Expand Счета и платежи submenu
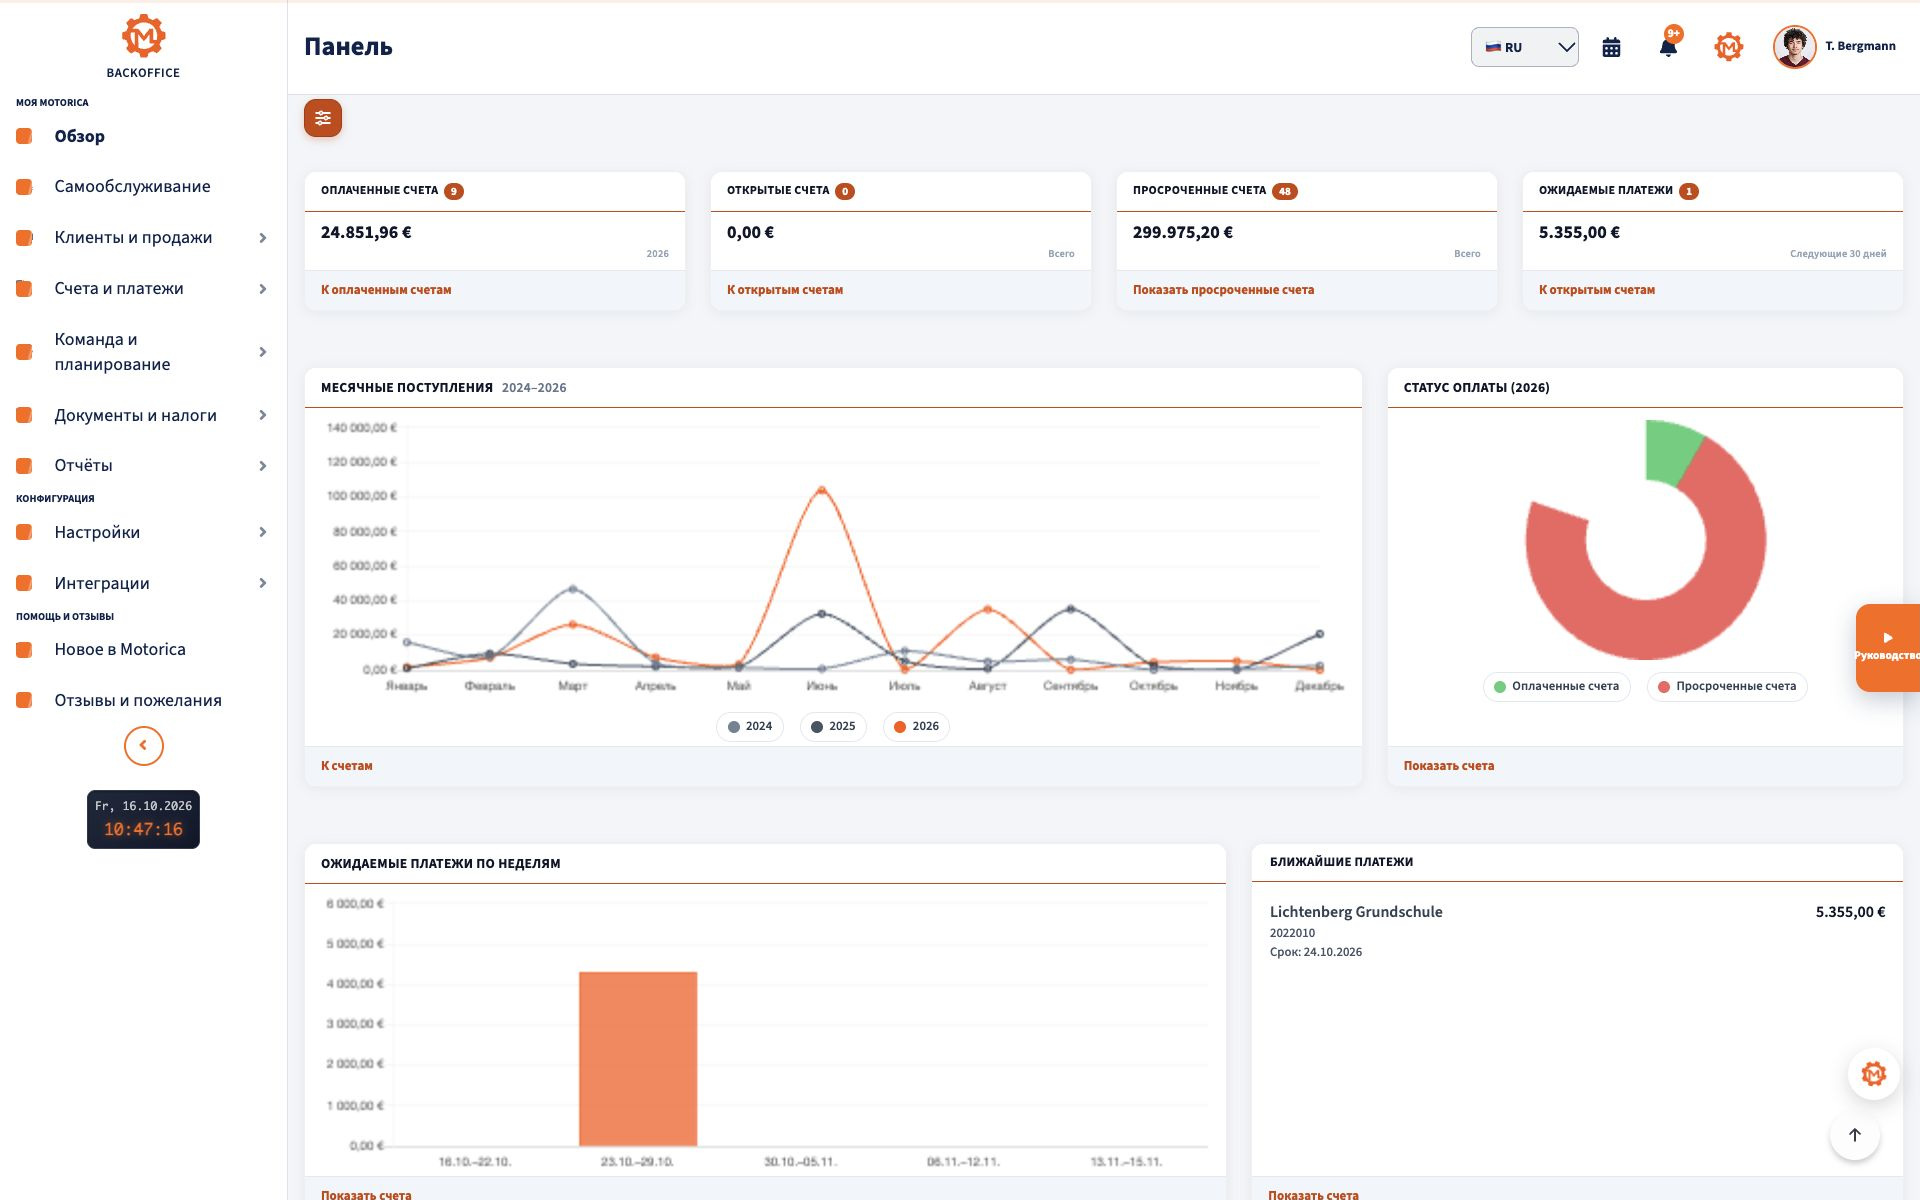This screenshot has height=1200, width=1920. click(x=262, y=288)
